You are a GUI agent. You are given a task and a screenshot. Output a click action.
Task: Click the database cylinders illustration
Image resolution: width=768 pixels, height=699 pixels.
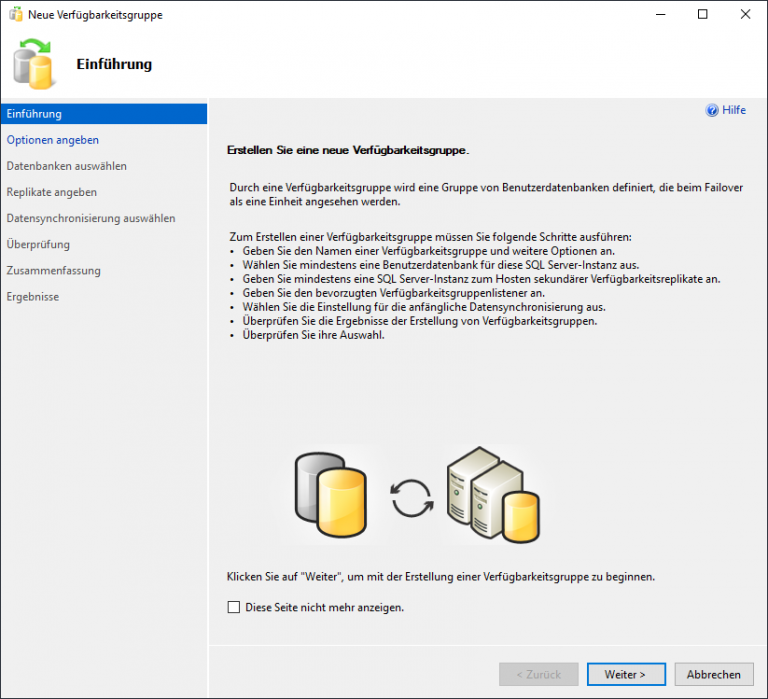coord(331,495)
